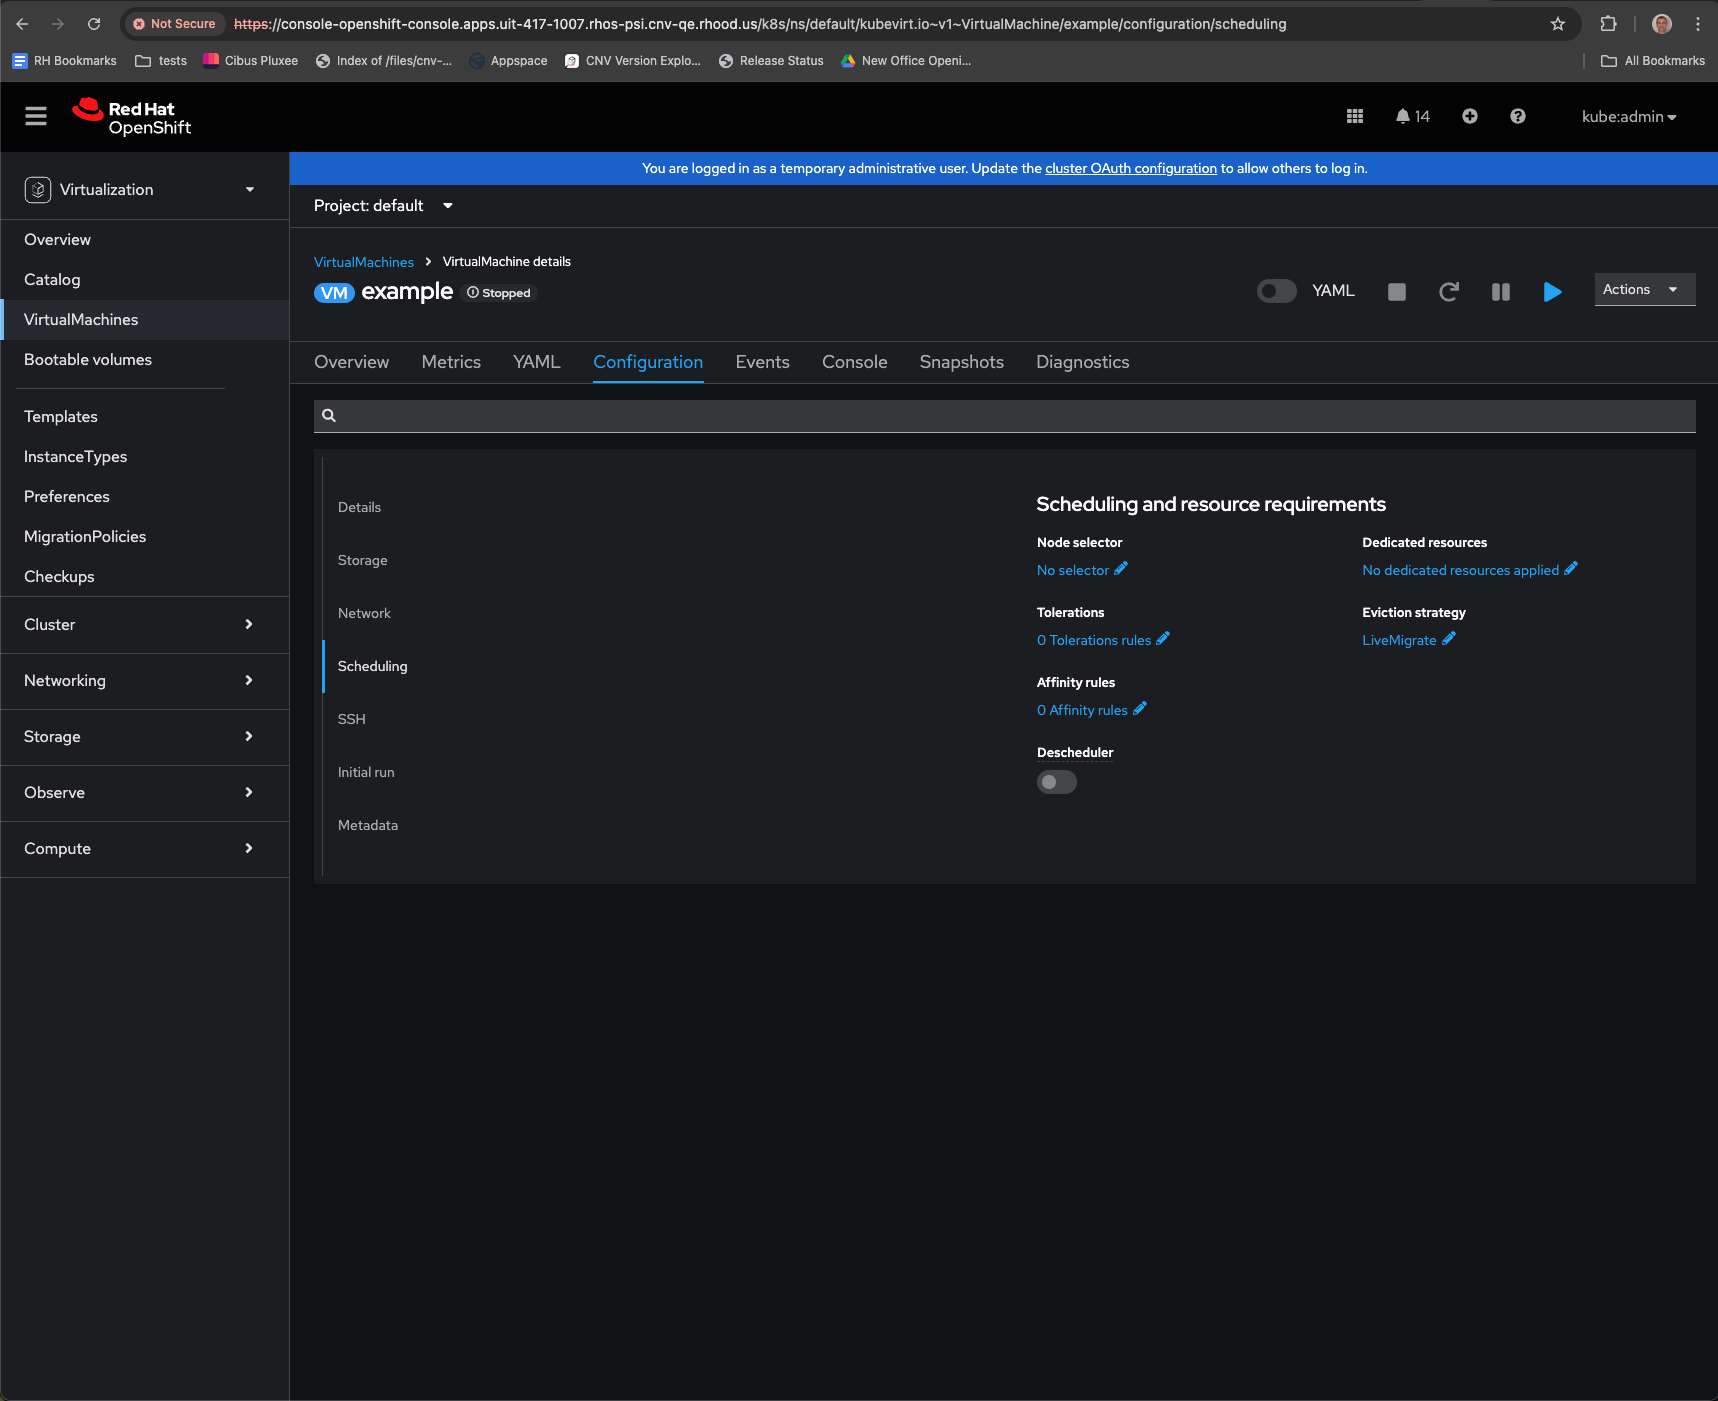
Task: Switch to the Snapshots tab
Action: click(x=961, y=362)
